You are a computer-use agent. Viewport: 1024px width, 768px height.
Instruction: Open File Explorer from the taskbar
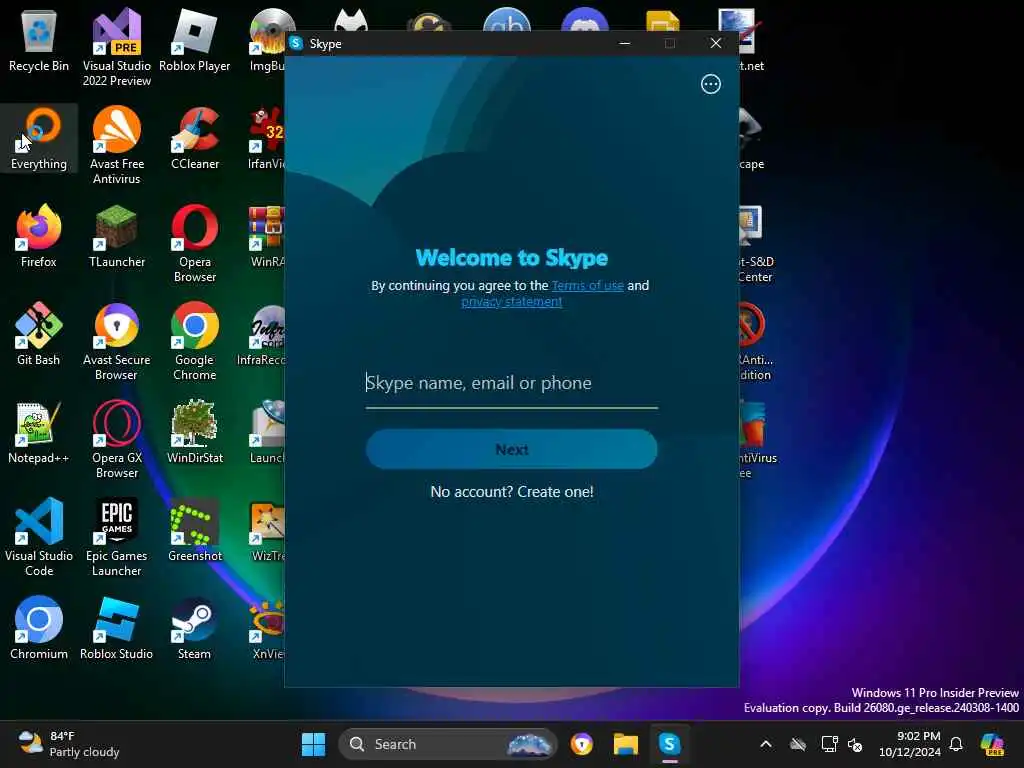(626, 744)
